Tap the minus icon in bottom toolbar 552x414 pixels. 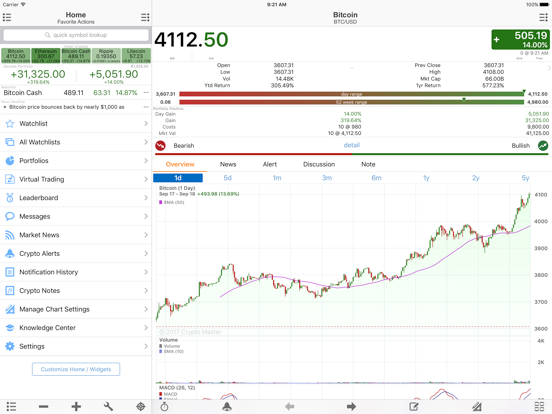tap(44, 407)
